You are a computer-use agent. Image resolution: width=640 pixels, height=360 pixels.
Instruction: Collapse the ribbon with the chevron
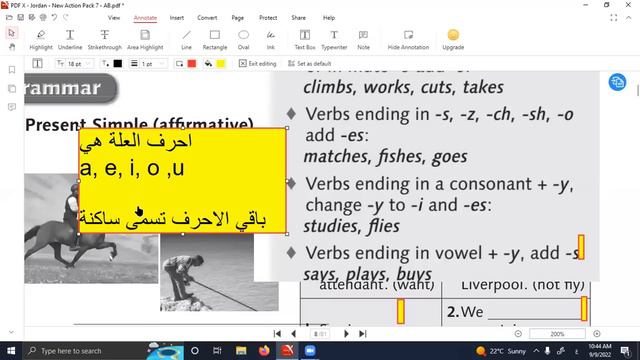[629, 18]
